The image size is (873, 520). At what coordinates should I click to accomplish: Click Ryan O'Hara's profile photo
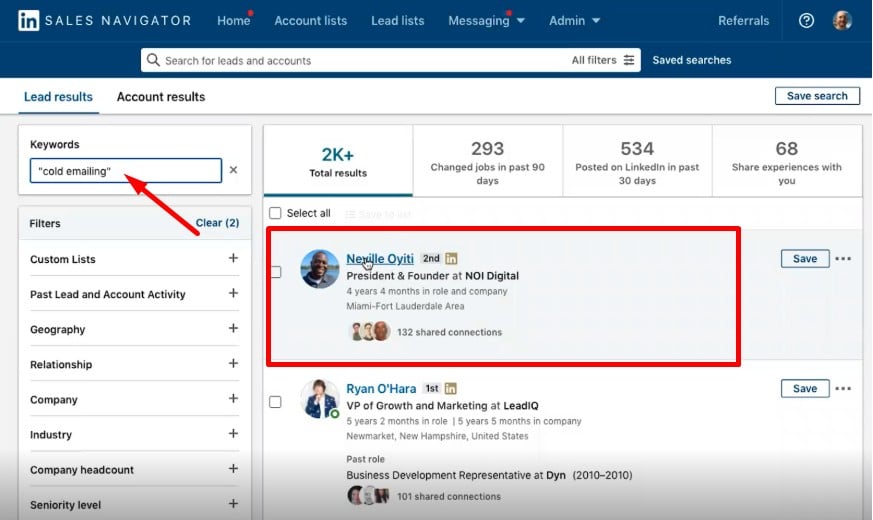pos(320,399)
